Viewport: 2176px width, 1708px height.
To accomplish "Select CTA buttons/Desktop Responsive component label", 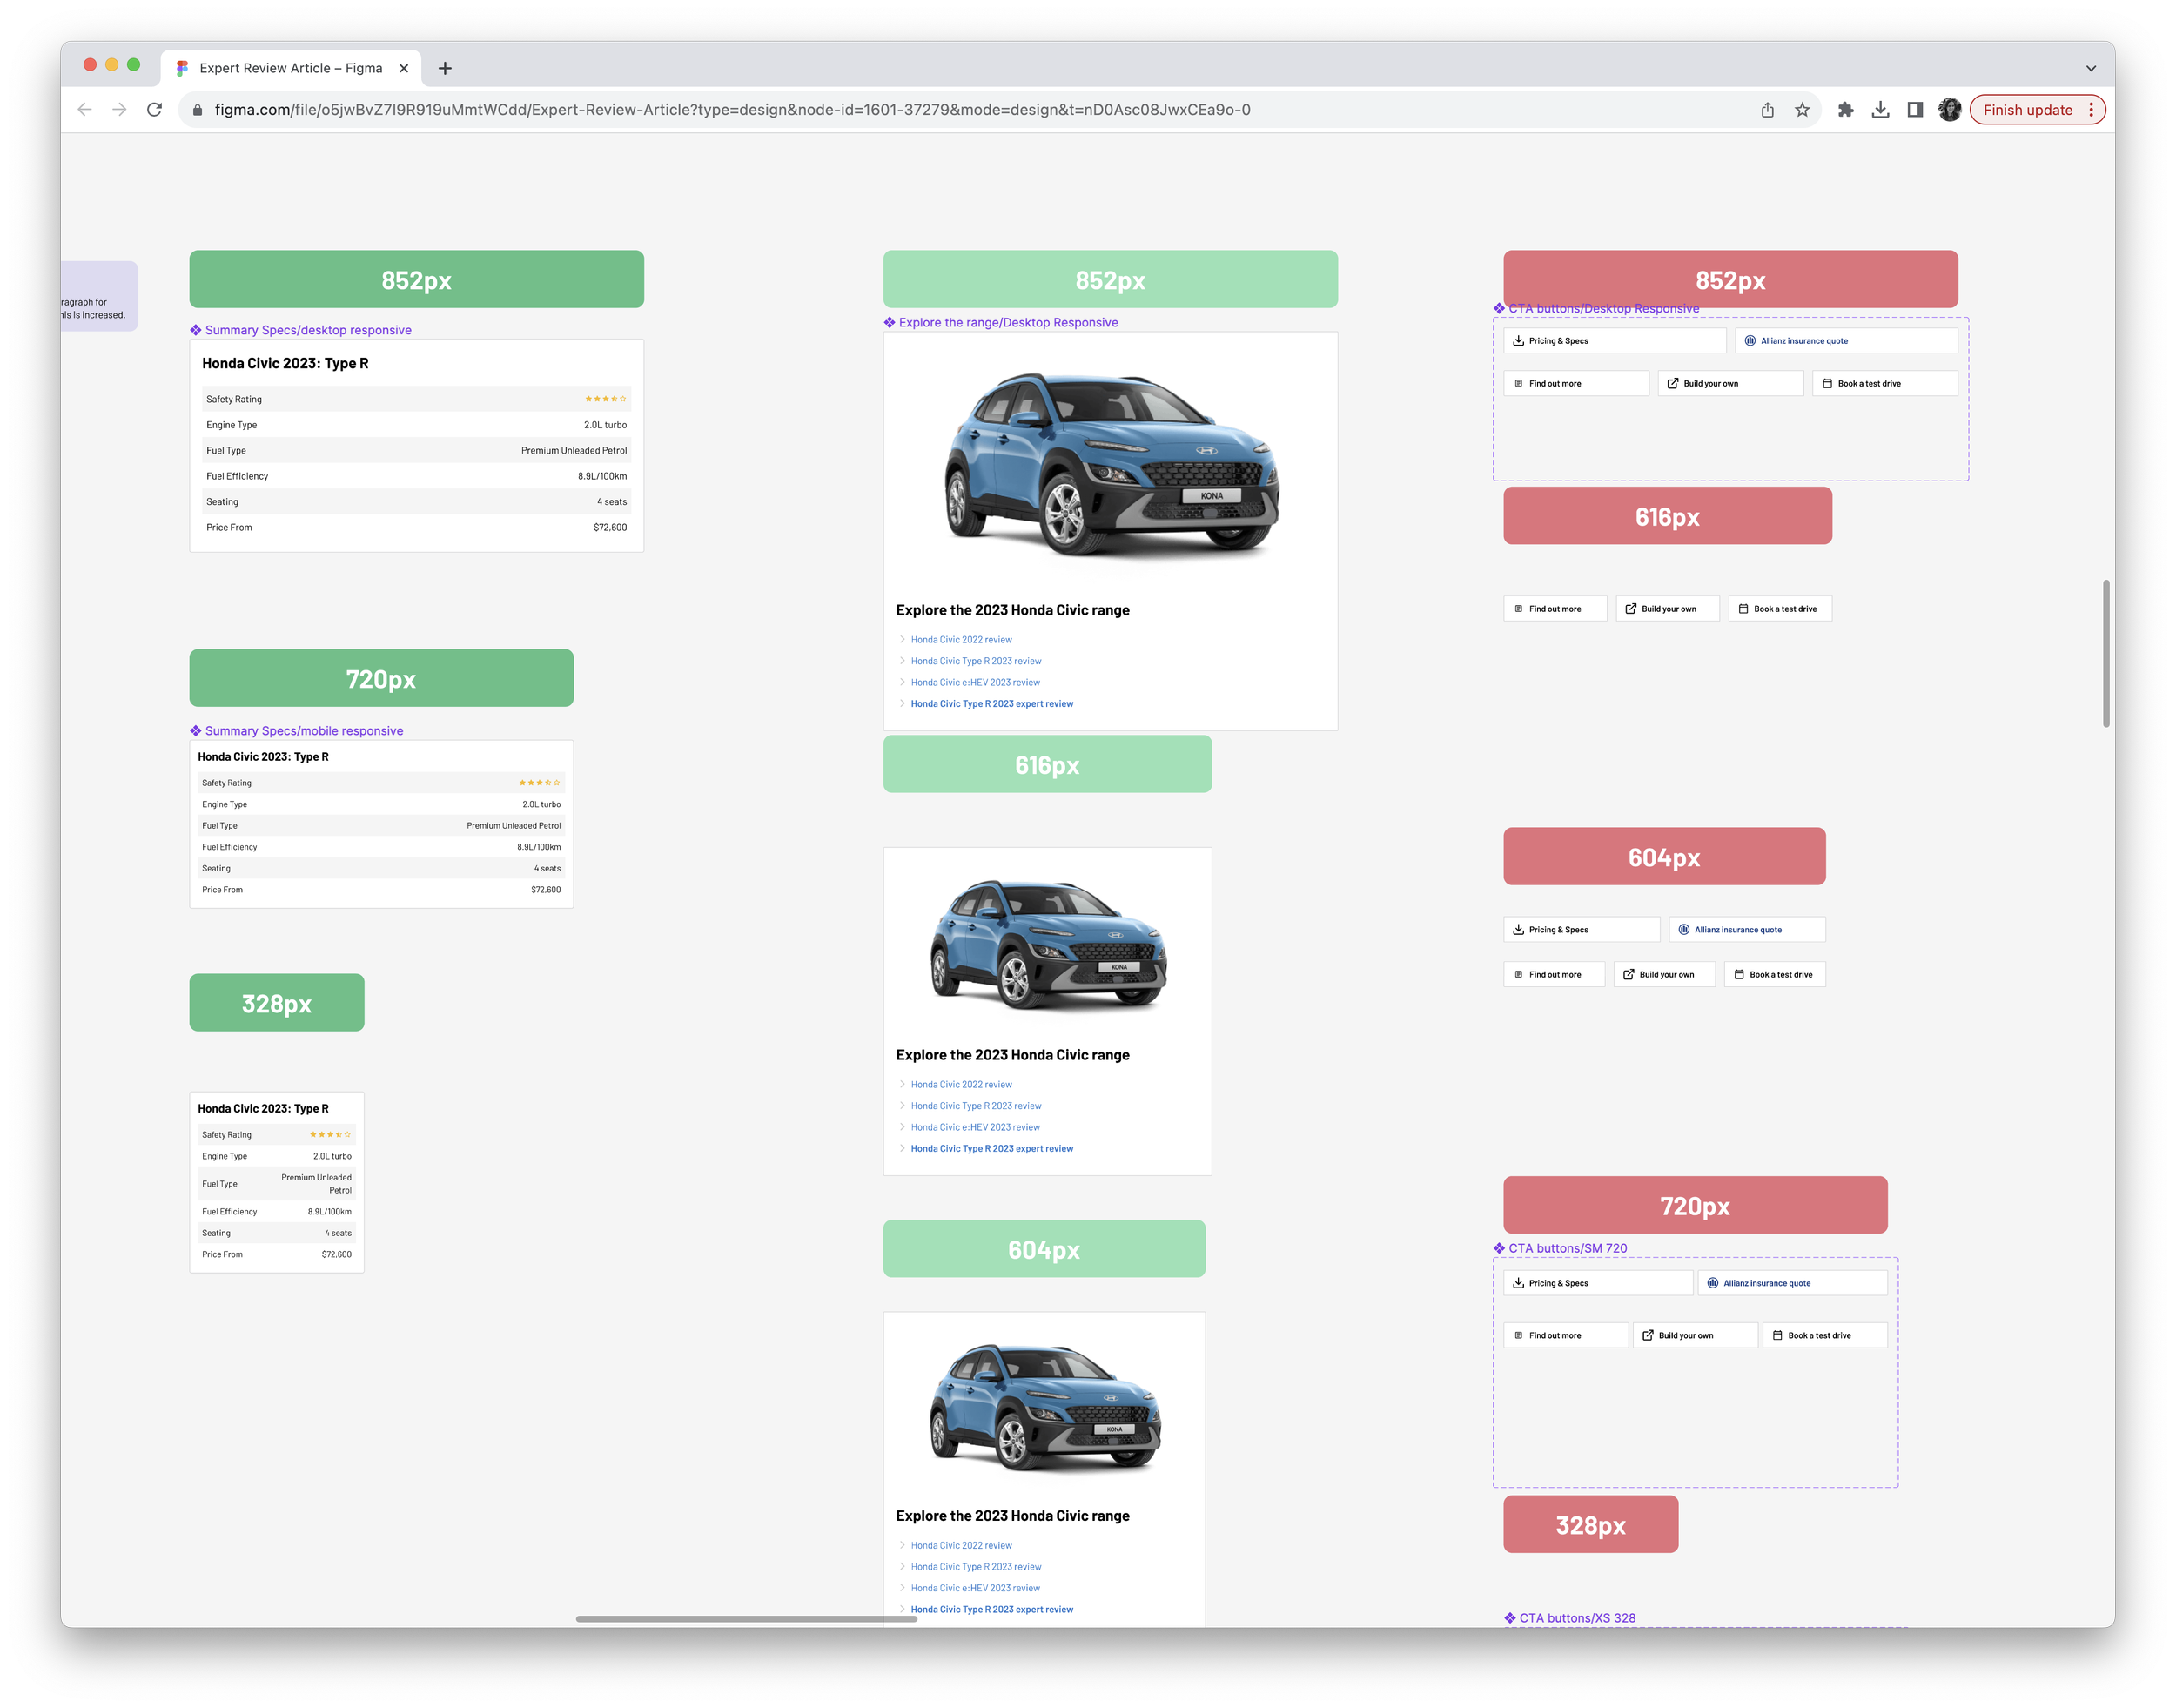I will (1596, 308).
